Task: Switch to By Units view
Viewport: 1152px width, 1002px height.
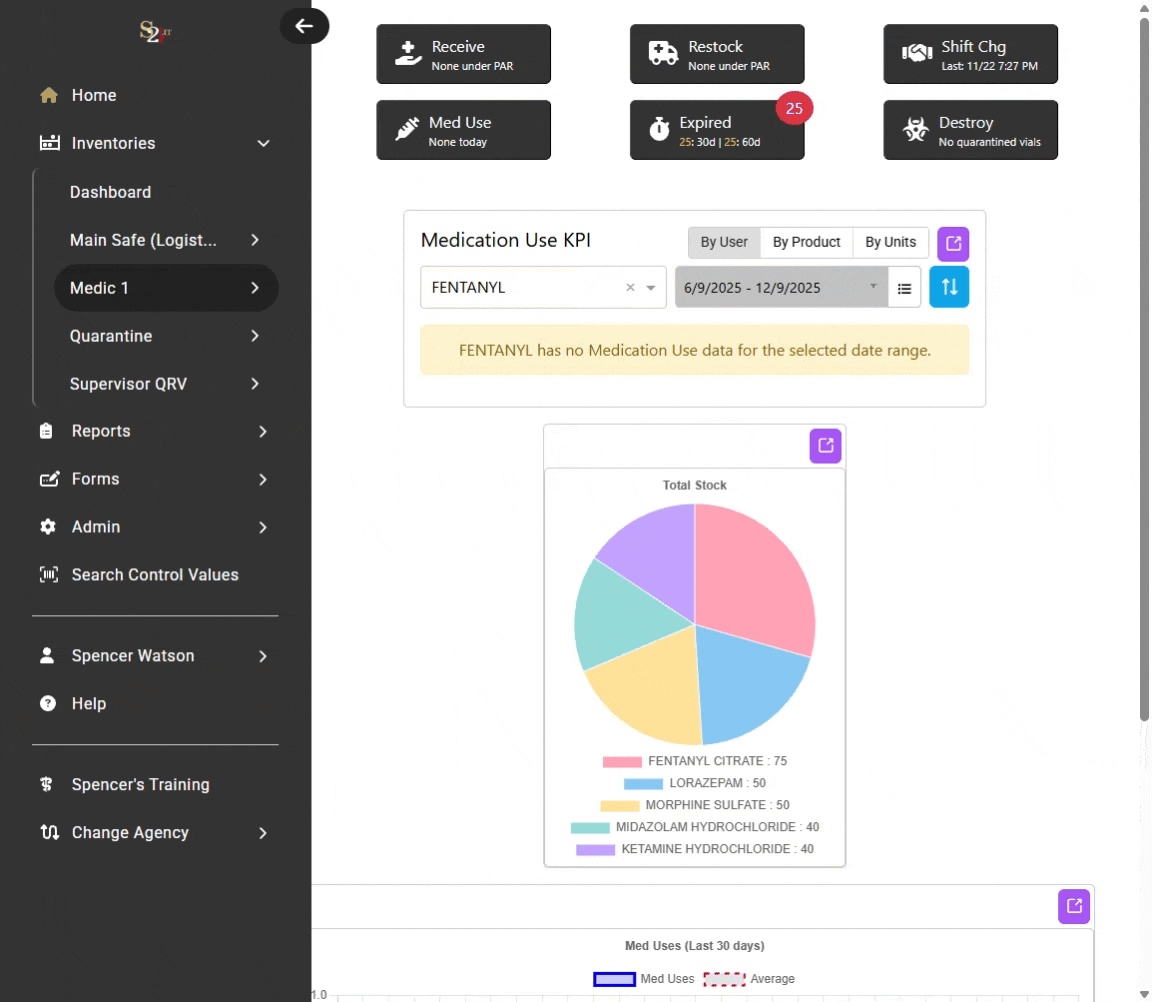Action: (x=890, y=241)
